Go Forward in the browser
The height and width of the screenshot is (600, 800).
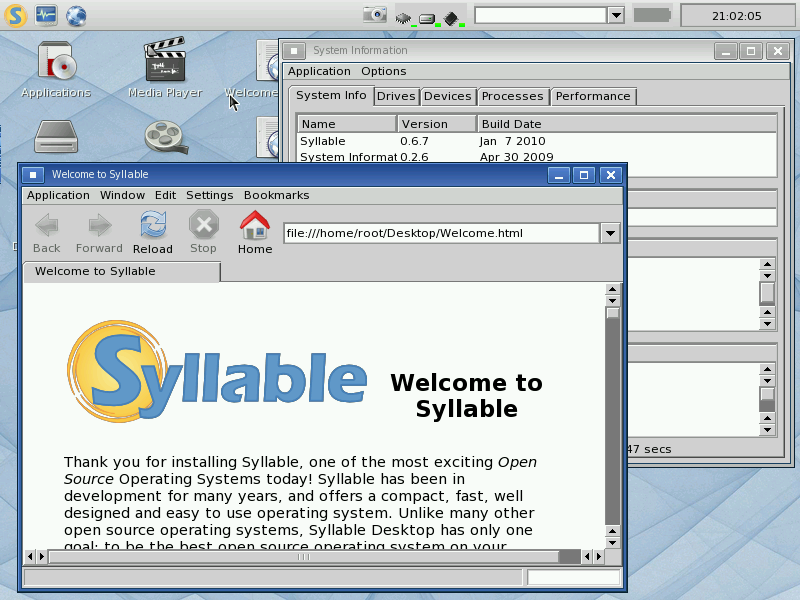pyautogui.click(x=99, y=233)
